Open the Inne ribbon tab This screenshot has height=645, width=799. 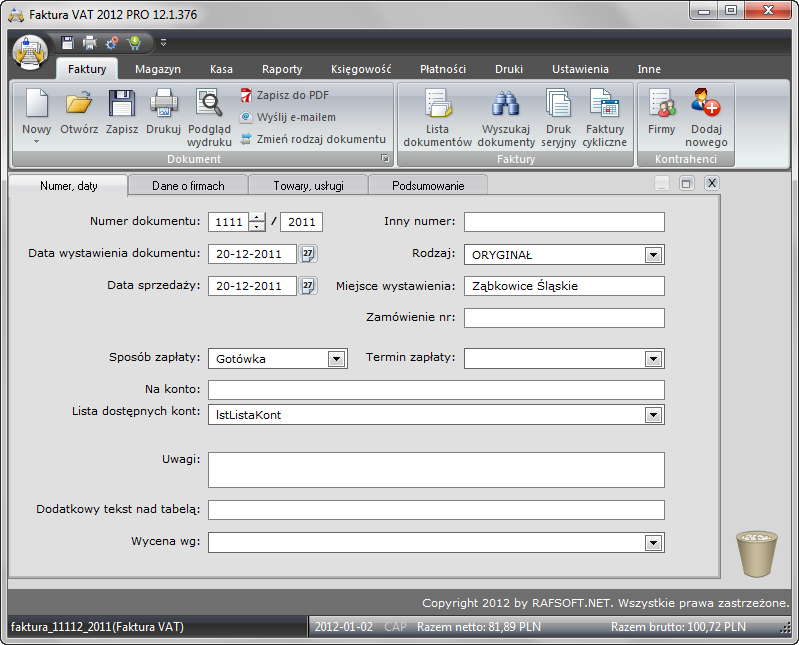click(x=649, y=69)
